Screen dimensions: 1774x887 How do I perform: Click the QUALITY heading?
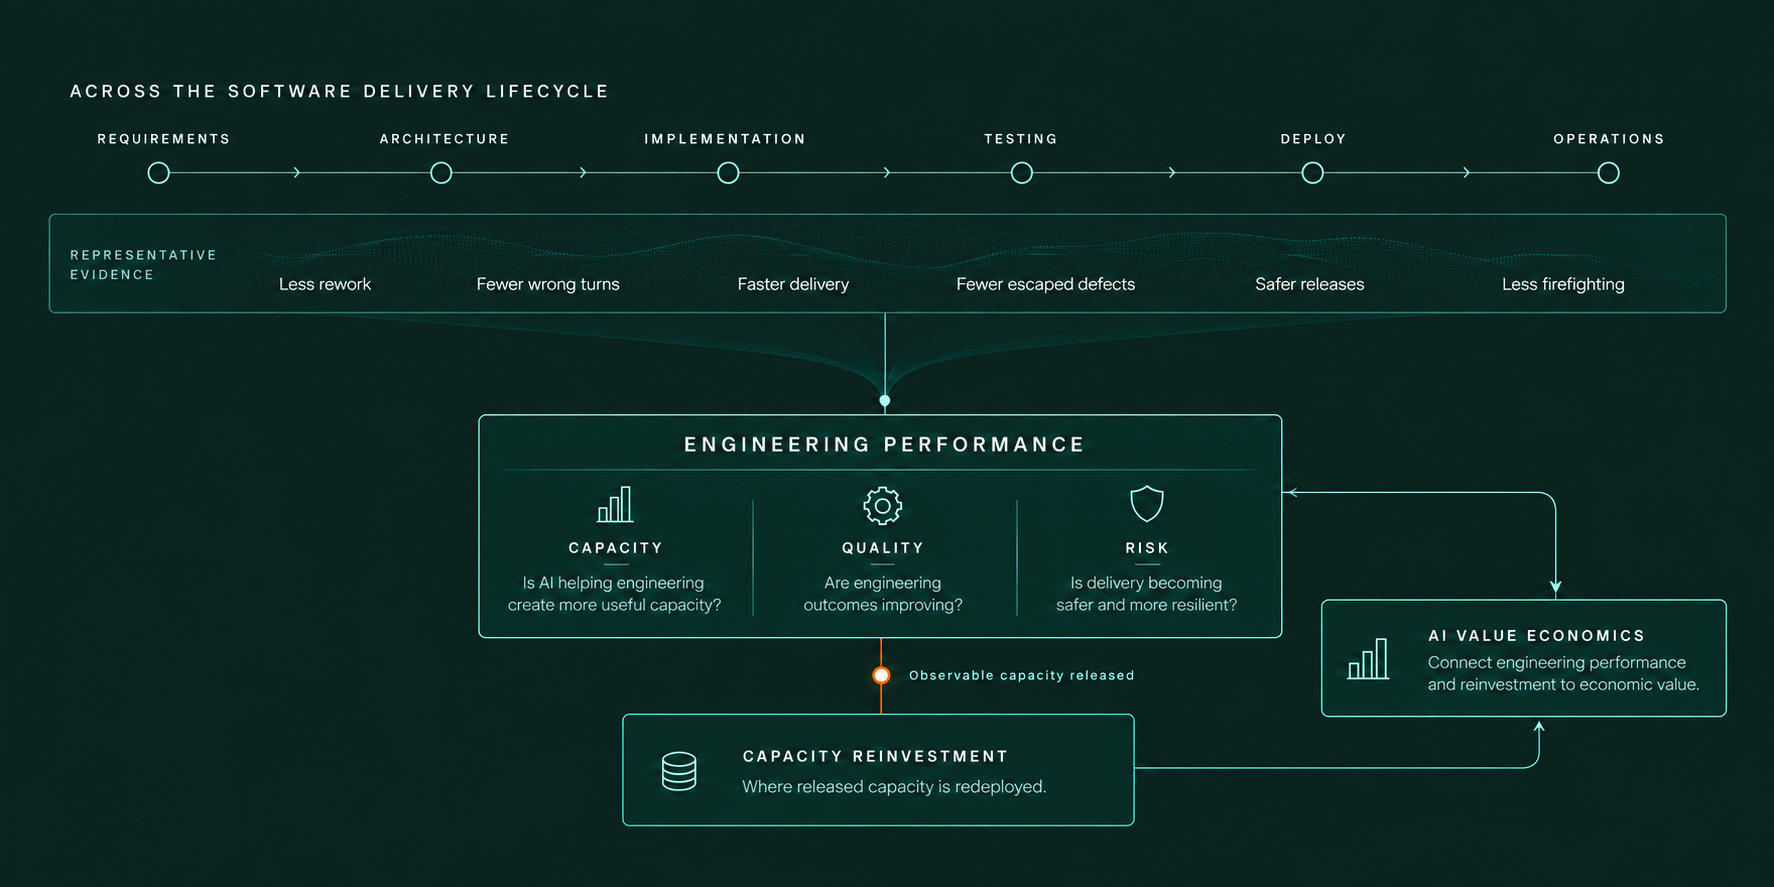tap(883, 548)
